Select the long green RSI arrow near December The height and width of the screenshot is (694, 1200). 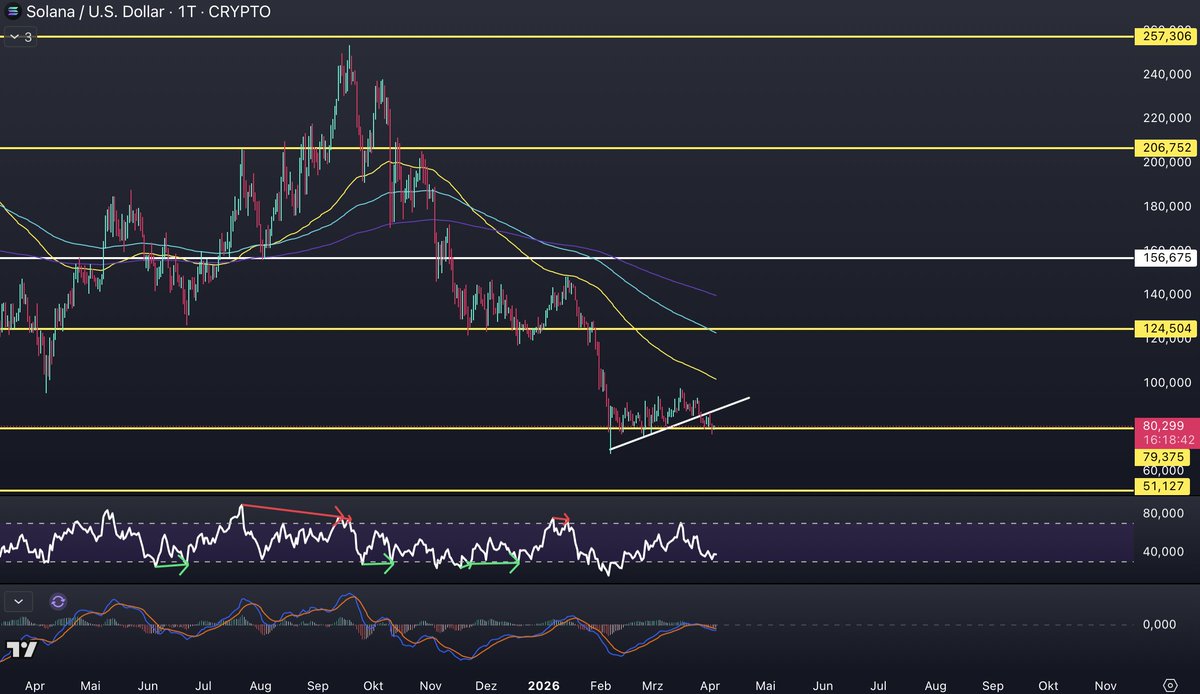coord(491,564)
